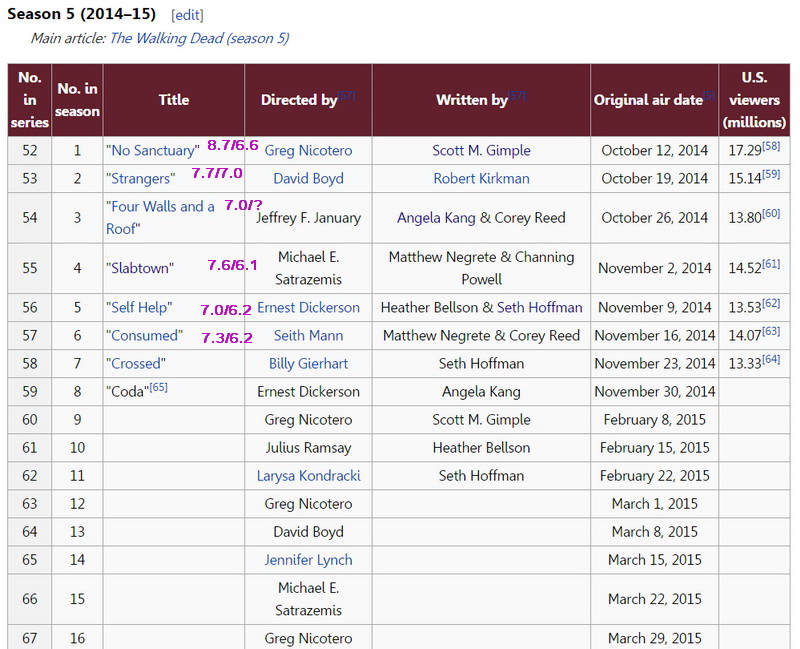Click reference [62] next to 13.53 viewers
The width and height of the screenshot is (800, 649).
coord(771,303)
